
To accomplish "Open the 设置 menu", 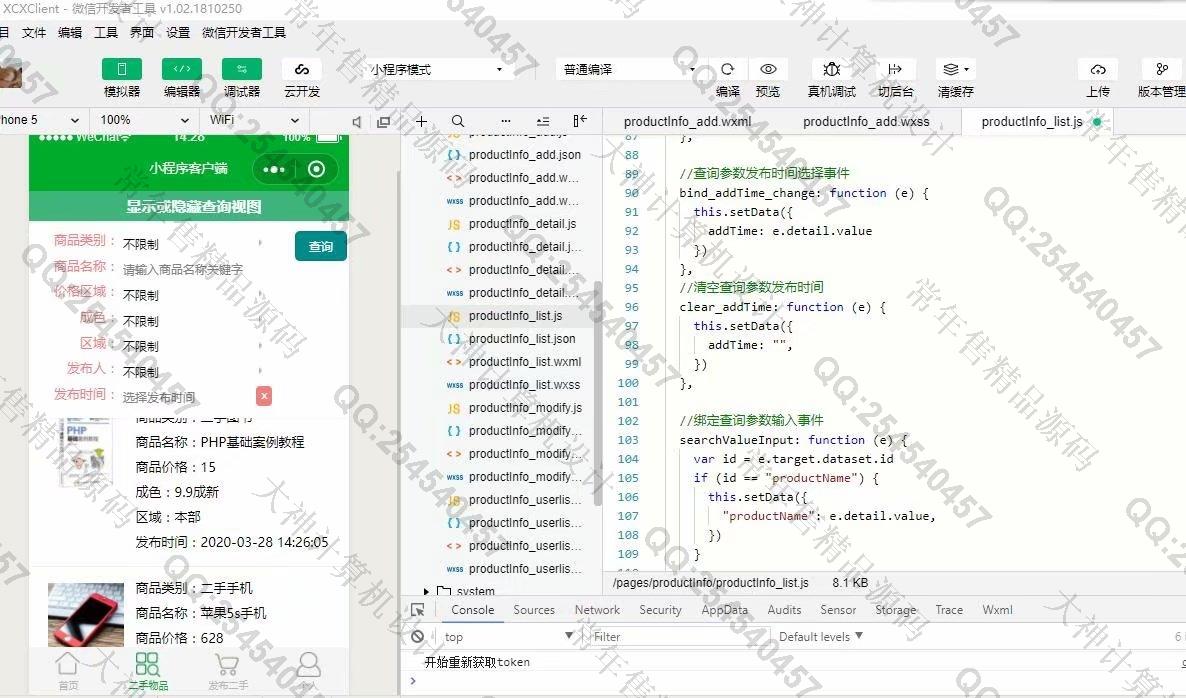I will [x=178, y=33].
